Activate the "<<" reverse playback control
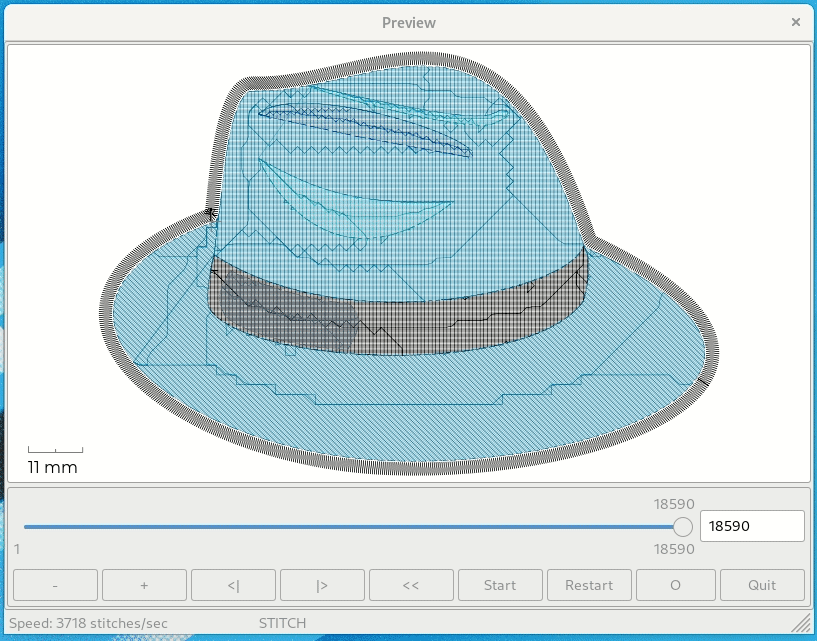This screenshot has height=641, width=817. click(411, 585)
